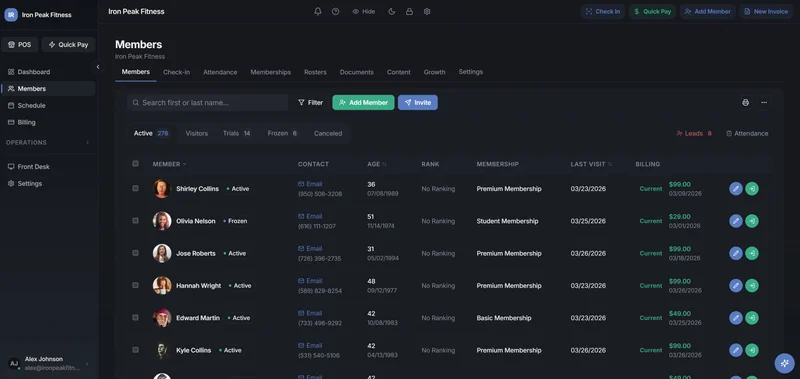
Task: Open the Filter options
Action: click(x=310, y=103)
